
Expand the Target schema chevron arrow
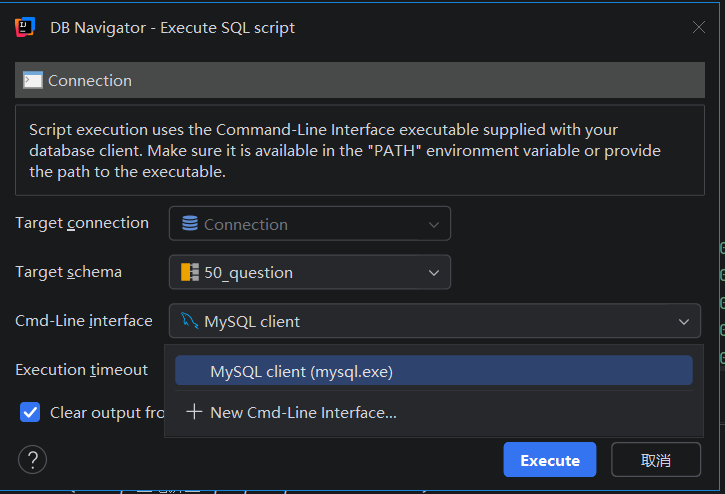[x=434, y=272]
